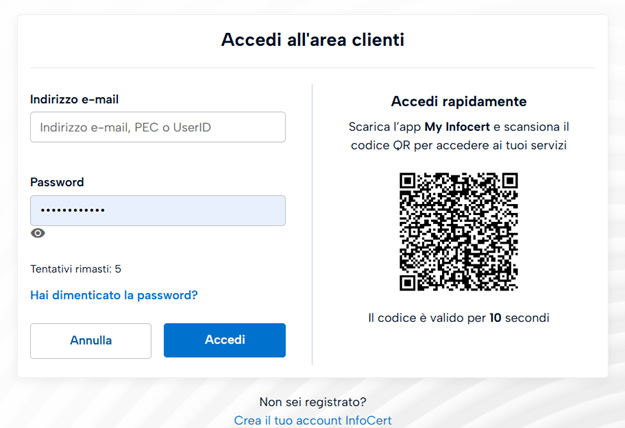This screenshot has width=625, height=428.
Task: Click the 'Password' field label
Action: [x=57, y=182]
